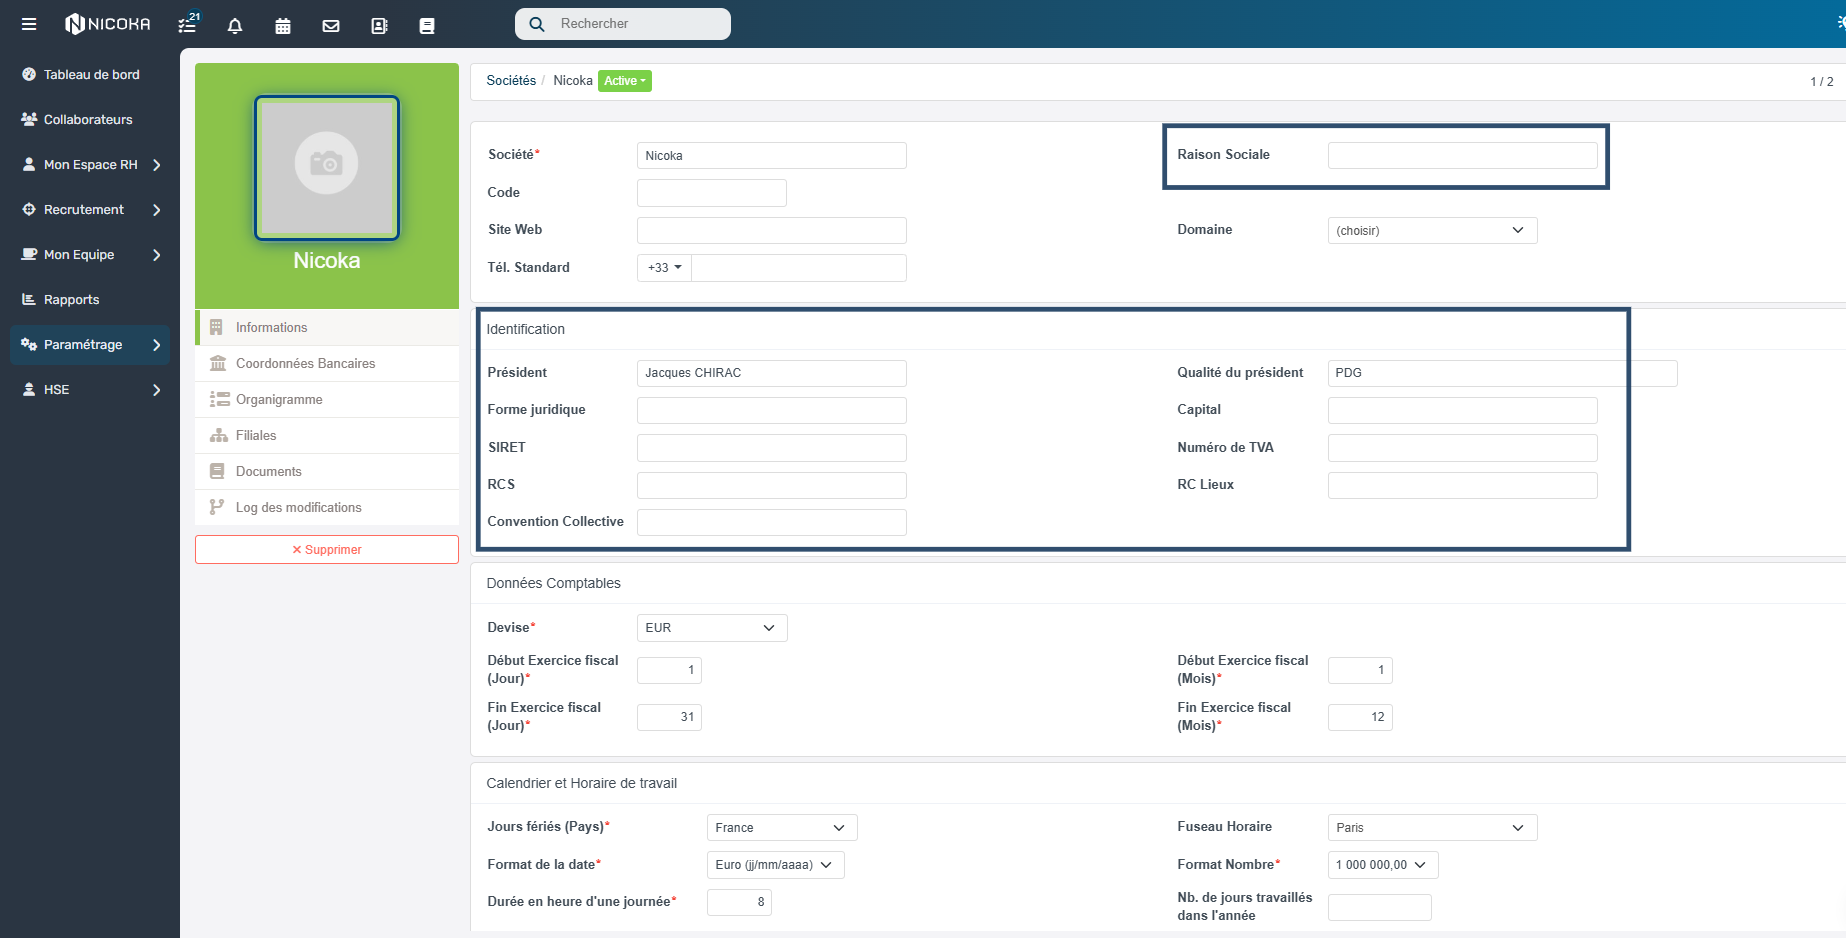Click the Documents file icon
This screenshot has width=1846, height=938.
pyautogui.click(x=217, y=471)
